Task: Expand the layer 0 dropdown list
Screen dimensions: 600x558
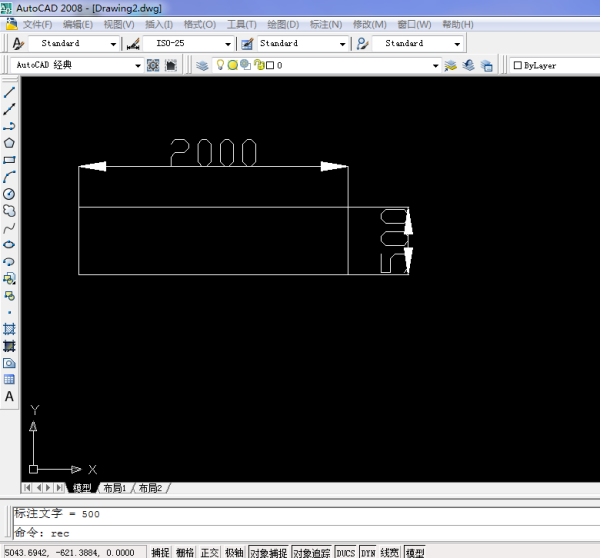Action: [x=435, y=66]
